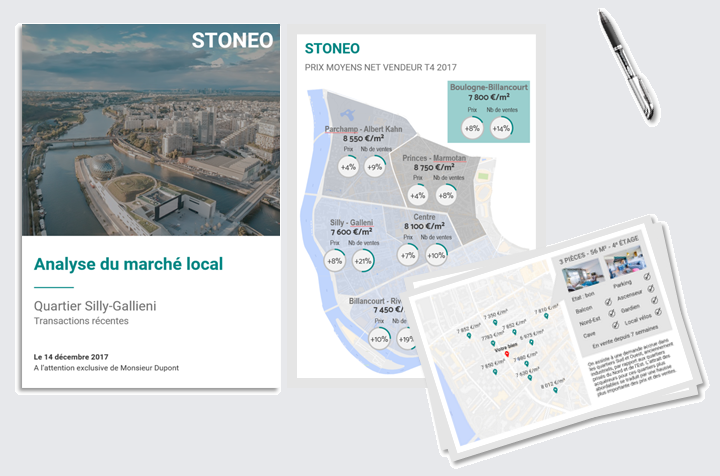The image size is (720, 476).
Task: Click the white STONEO logo on the cover
Action: 232,40
